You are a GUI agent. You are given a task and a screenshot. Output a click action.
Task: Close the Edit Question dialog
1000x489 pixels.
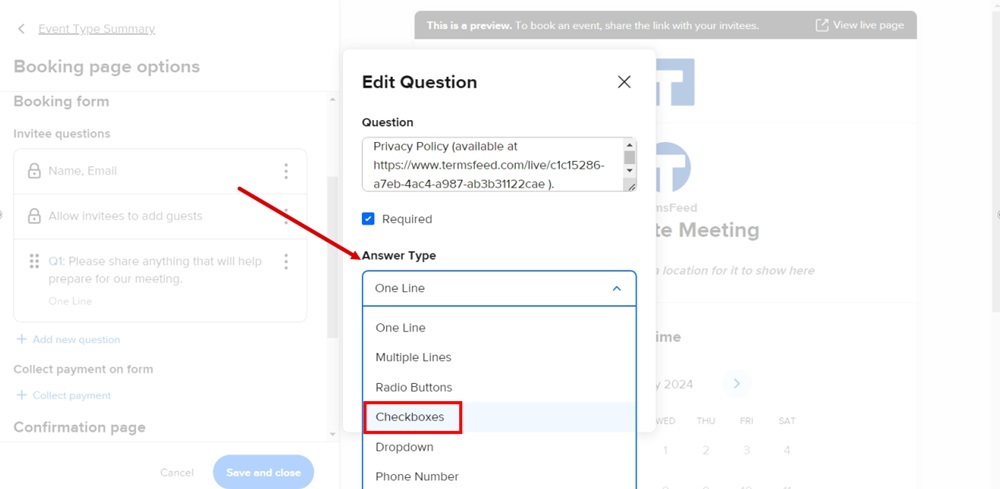click(x=624, y=82)
